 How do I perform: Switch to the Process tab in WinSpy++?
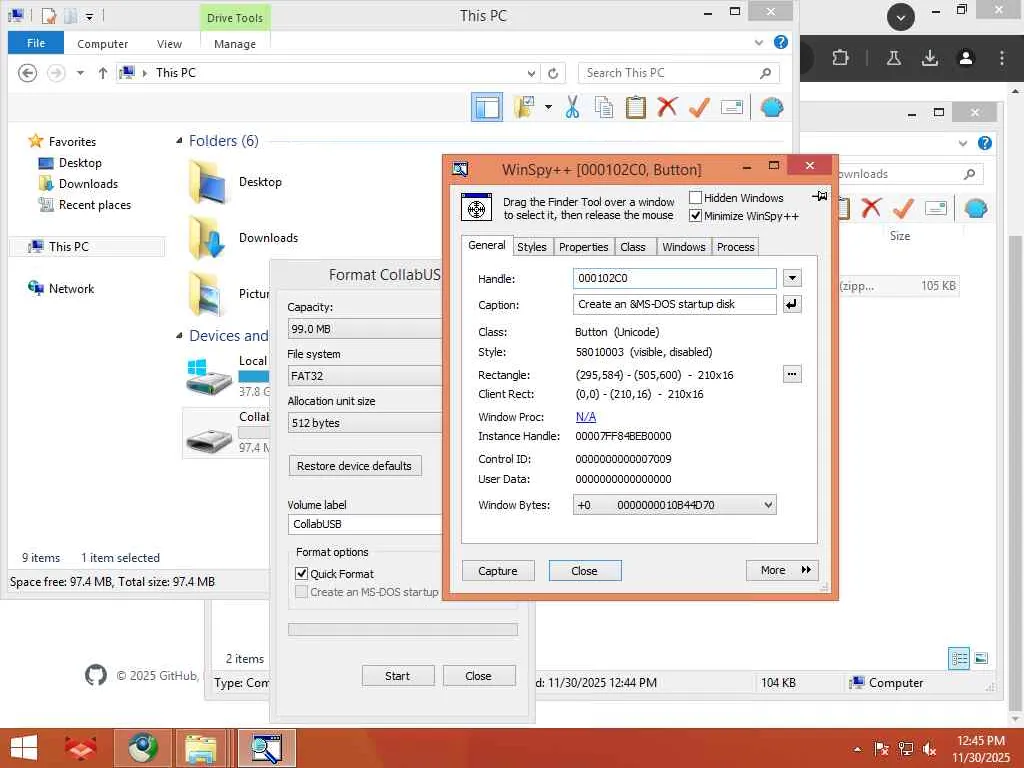[735, 247]
